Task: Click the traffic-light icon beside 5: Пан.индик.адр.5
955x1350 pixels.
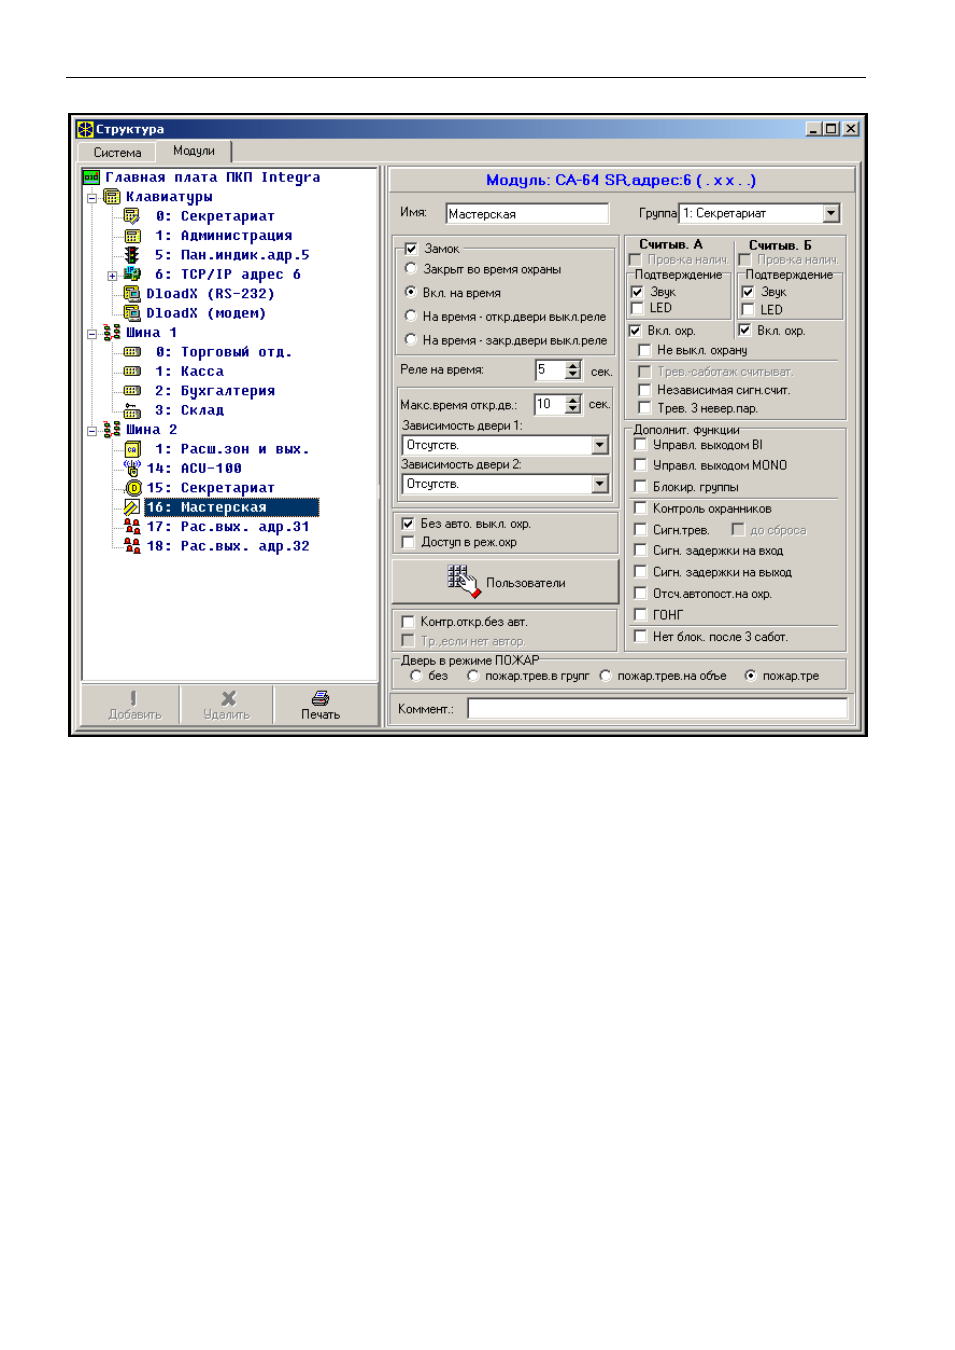Action: click(132, 255)
